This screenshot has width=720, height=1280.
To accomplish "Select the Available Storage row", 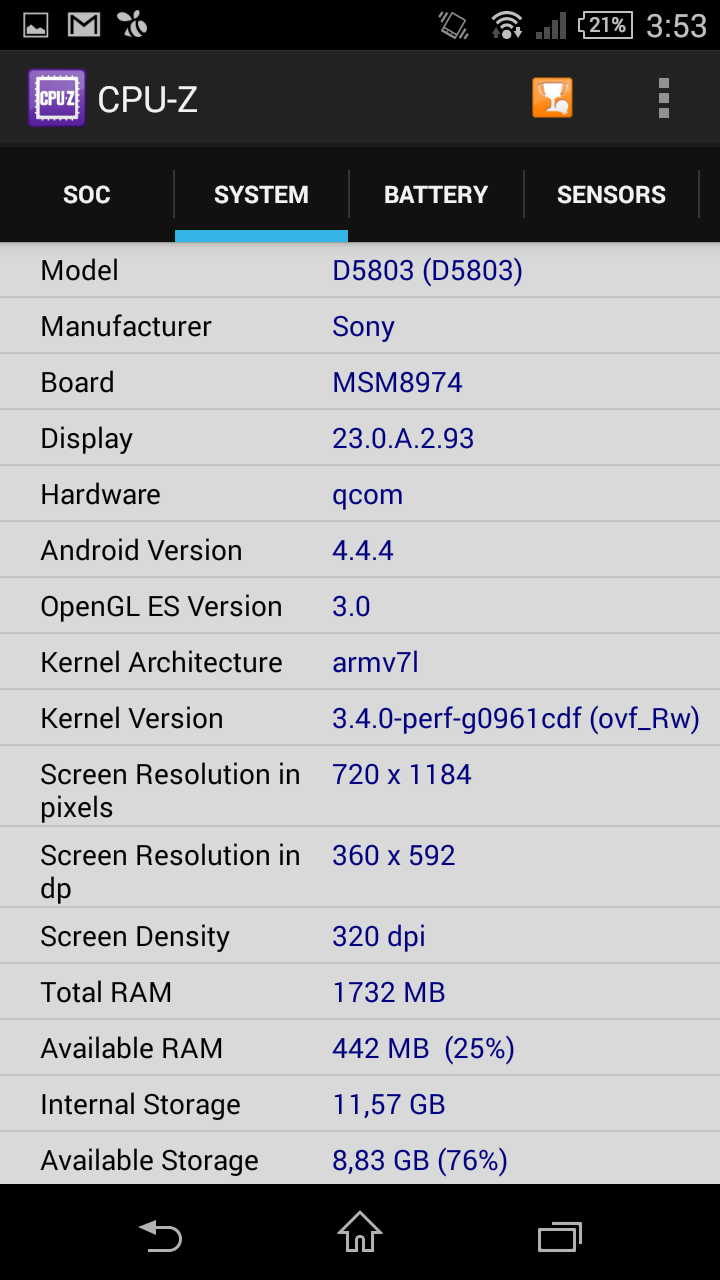I will 360,1160.
